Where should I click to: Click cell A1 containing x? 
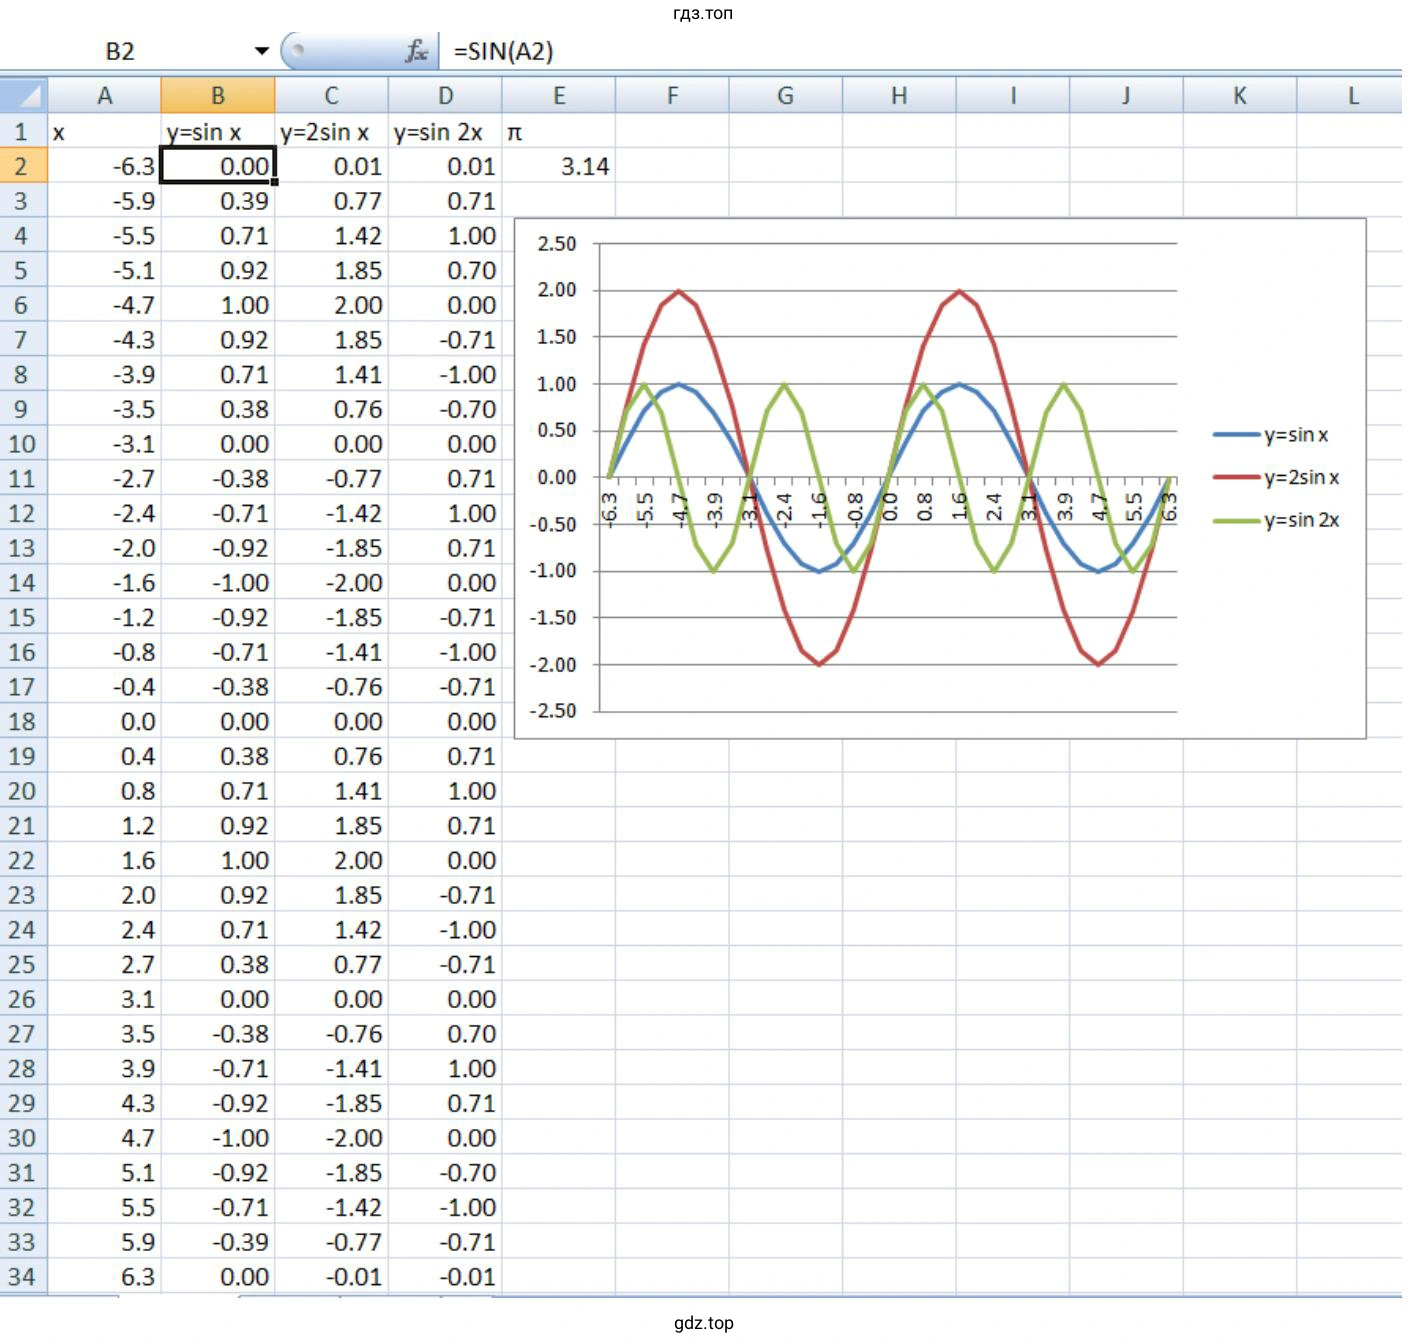pos(104,131)
